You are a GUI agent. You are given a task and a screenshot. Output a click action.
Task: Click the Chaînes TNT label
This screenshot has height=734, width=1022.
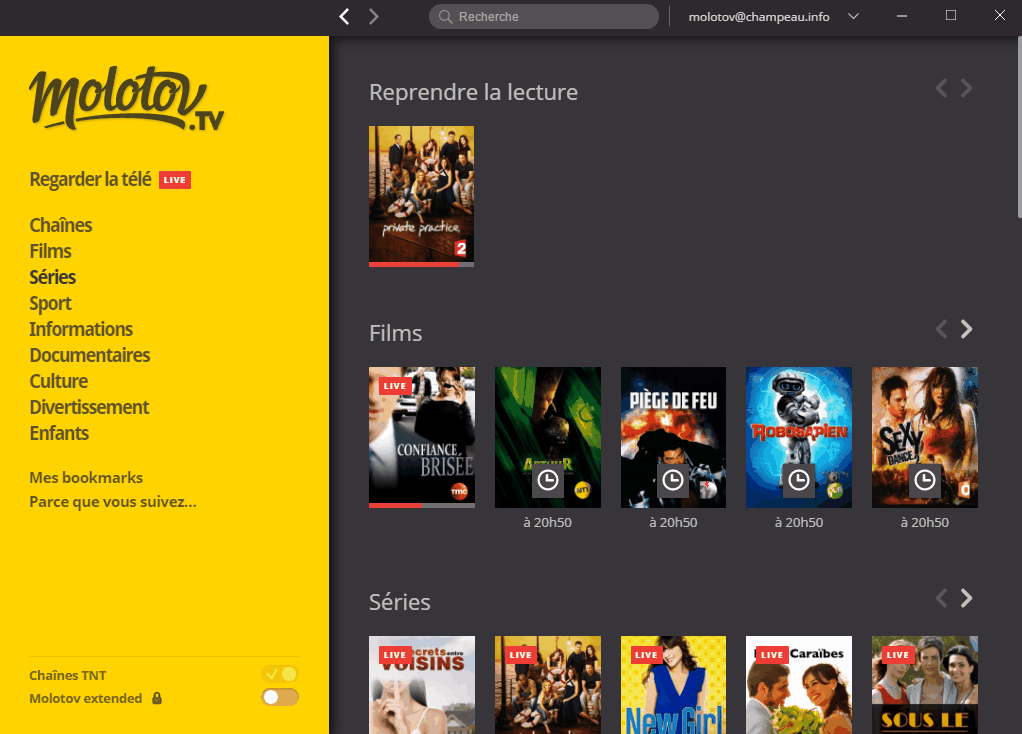tap(68, 675)
